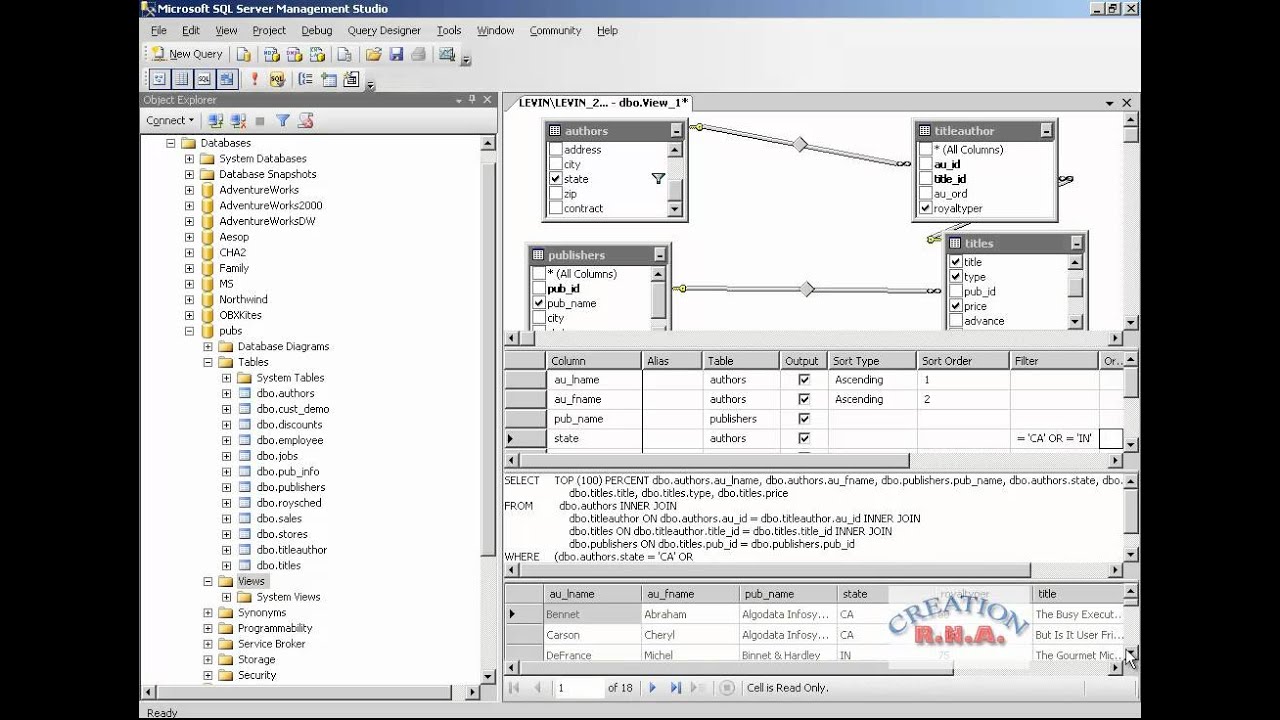The image size is (1280, 720).
Task: Uncheck royaltyper in titleauthor table
Action: click(x=925, y=208)
